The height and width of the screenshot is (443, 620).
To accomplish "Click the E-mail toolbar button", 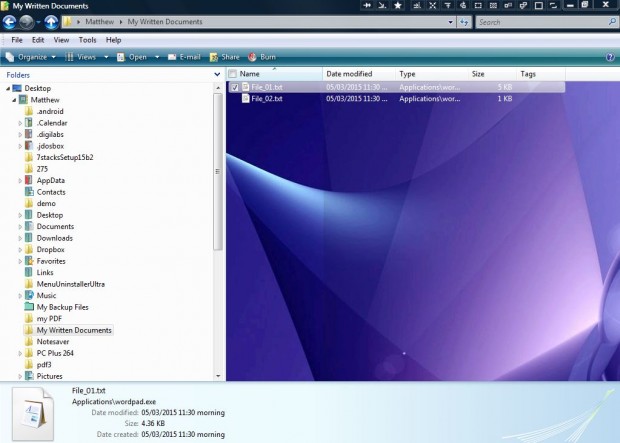I will [x=184, y=57].
